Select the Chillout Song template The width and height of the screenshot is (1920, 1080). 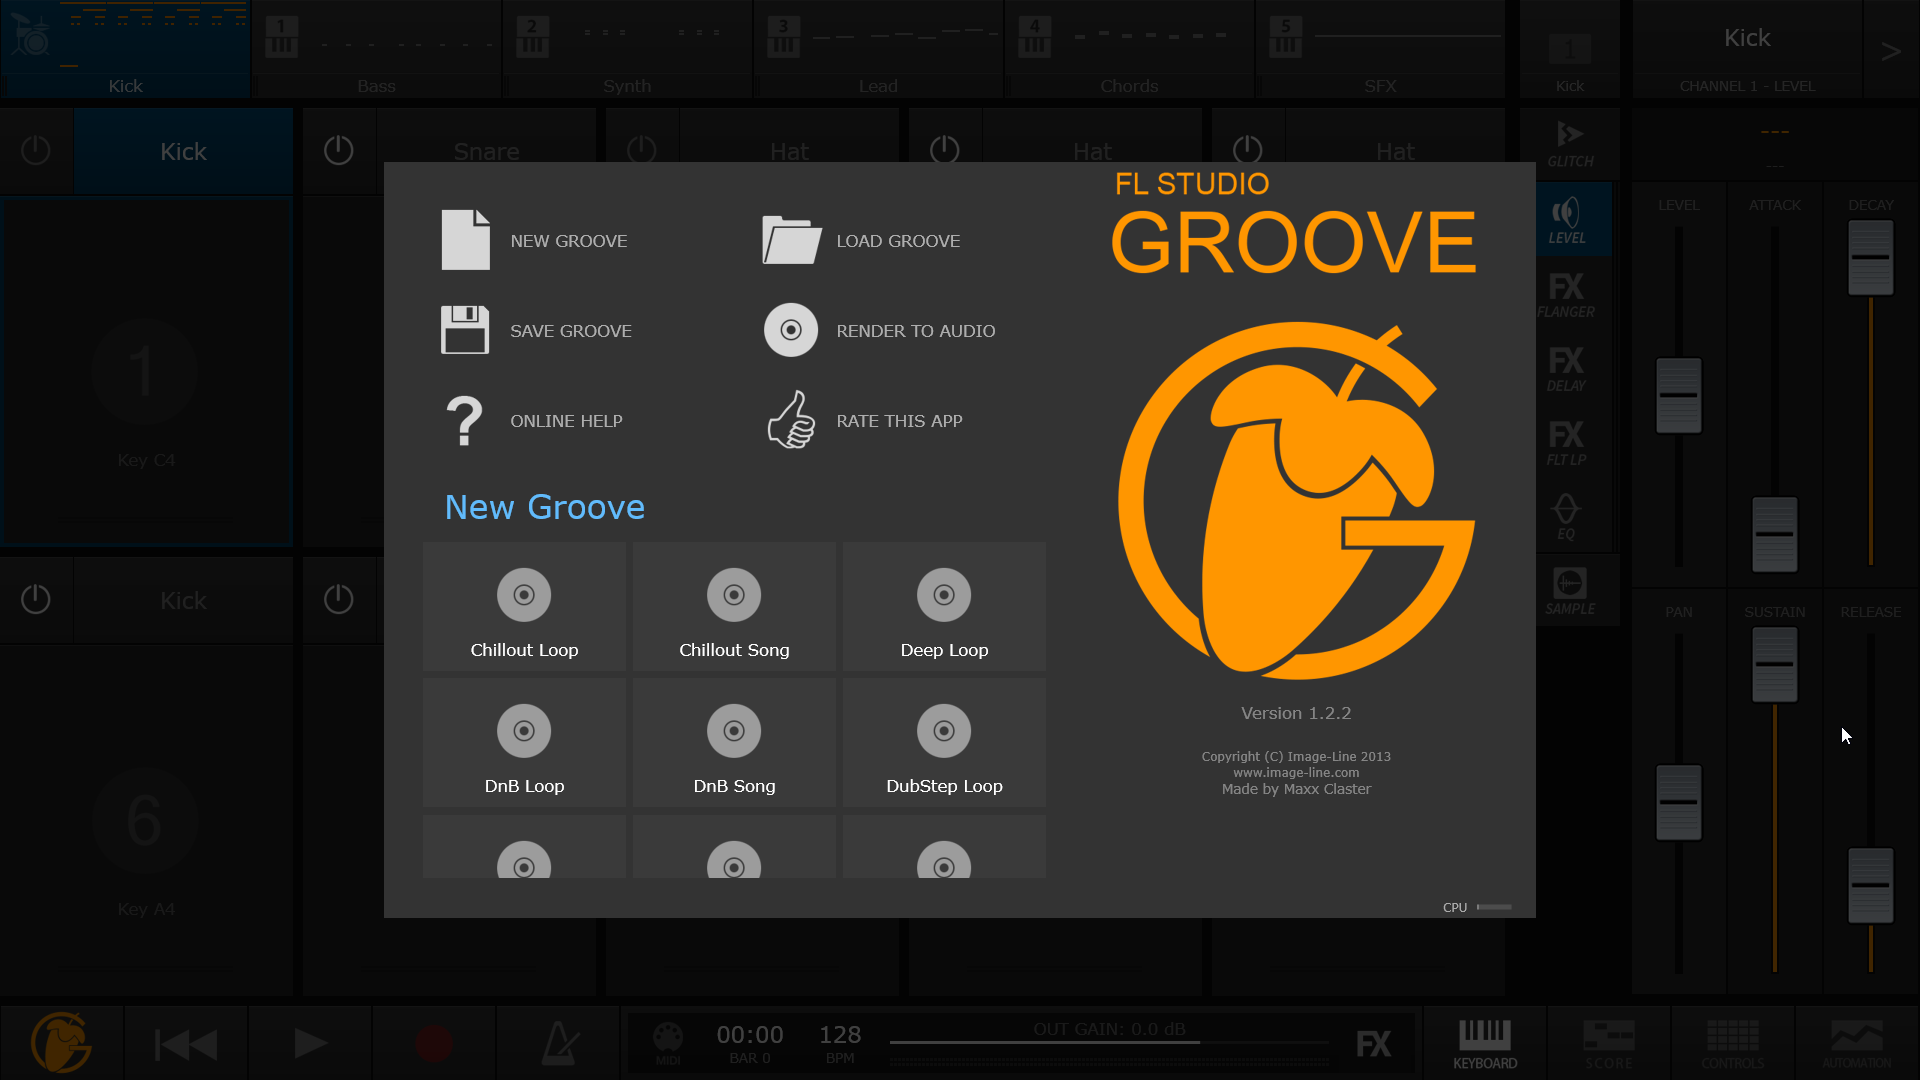(x=734, y=607)
